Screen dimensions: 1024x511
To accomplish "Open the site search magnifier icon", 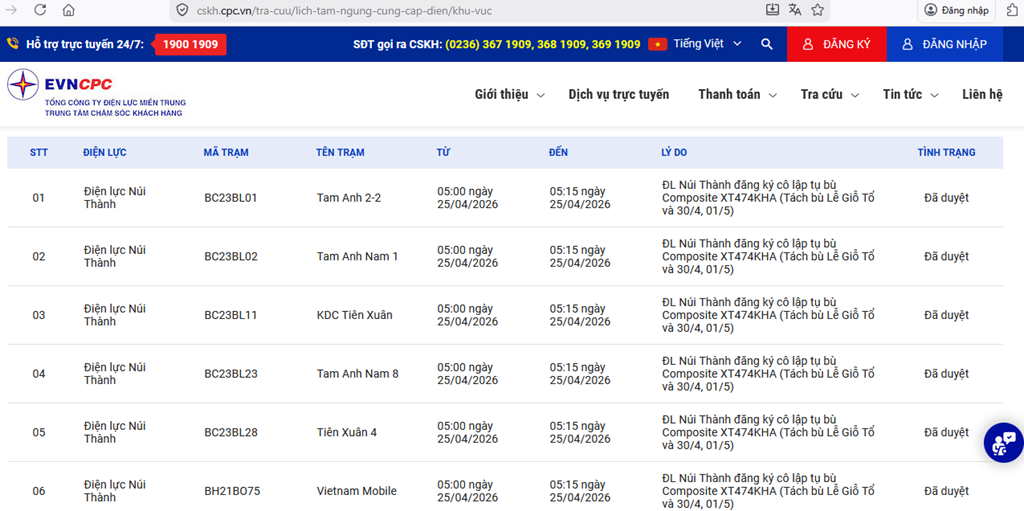I will [767, 44].
